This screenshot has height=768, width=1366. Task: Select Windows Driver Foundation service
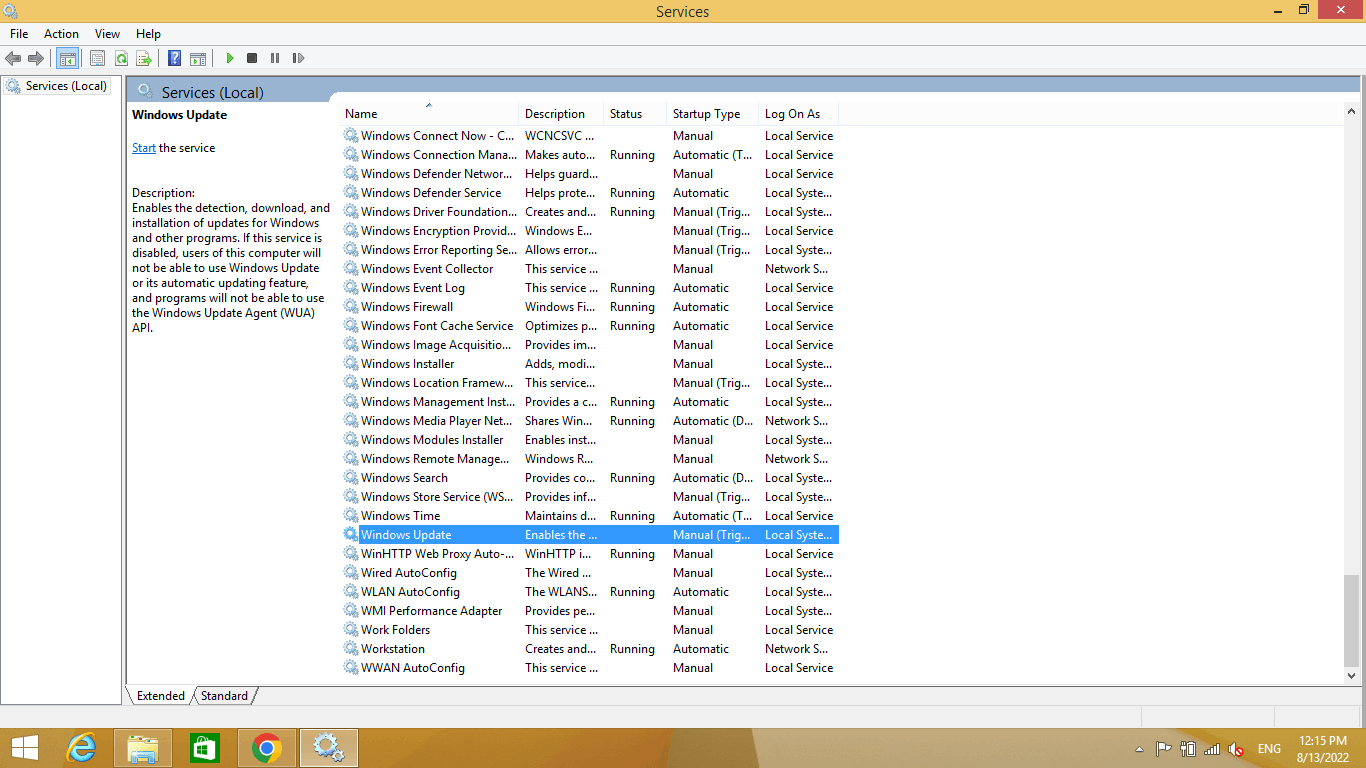590,212
